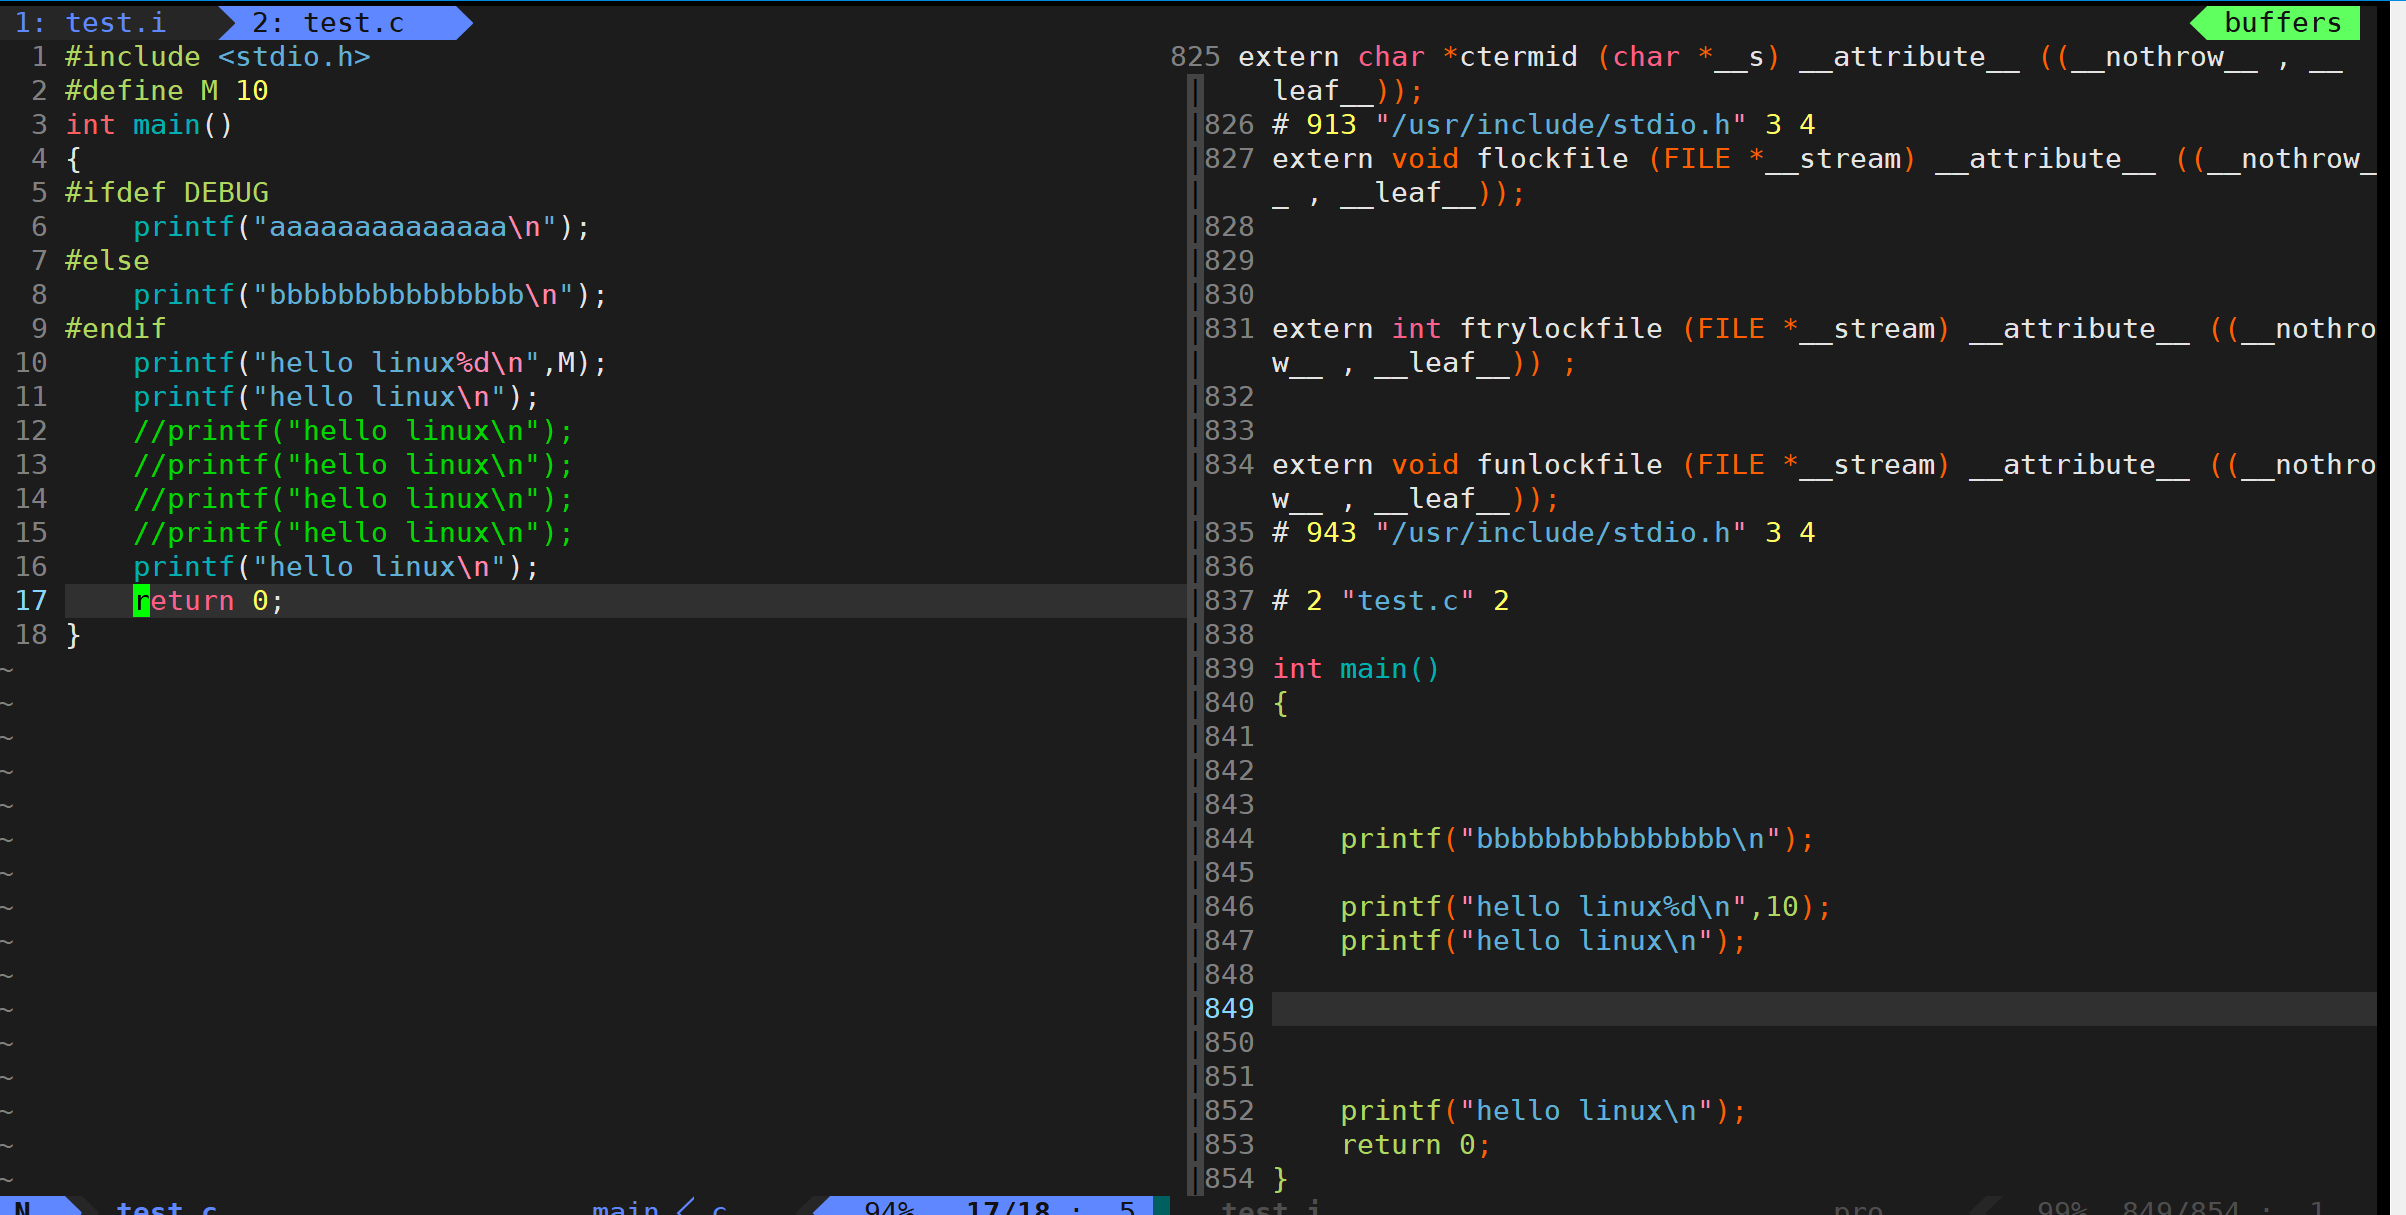This screenshot has height=1215, width=2406.
Task: Click the # 913 stdio.h line marker
Action: click(x=1543, y=125)
